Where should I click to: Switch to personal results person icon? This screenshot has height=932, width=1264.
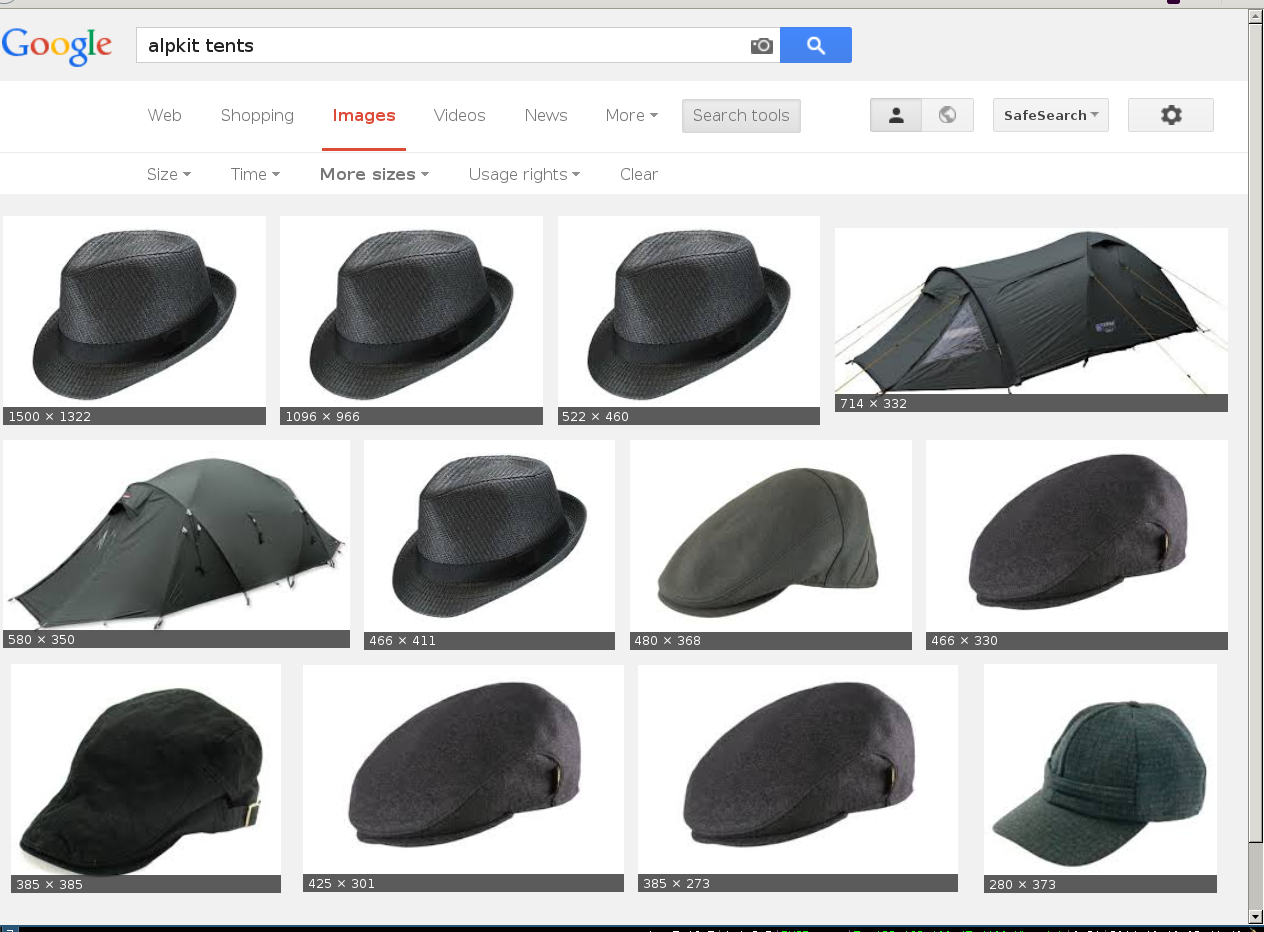coord(896,115)
